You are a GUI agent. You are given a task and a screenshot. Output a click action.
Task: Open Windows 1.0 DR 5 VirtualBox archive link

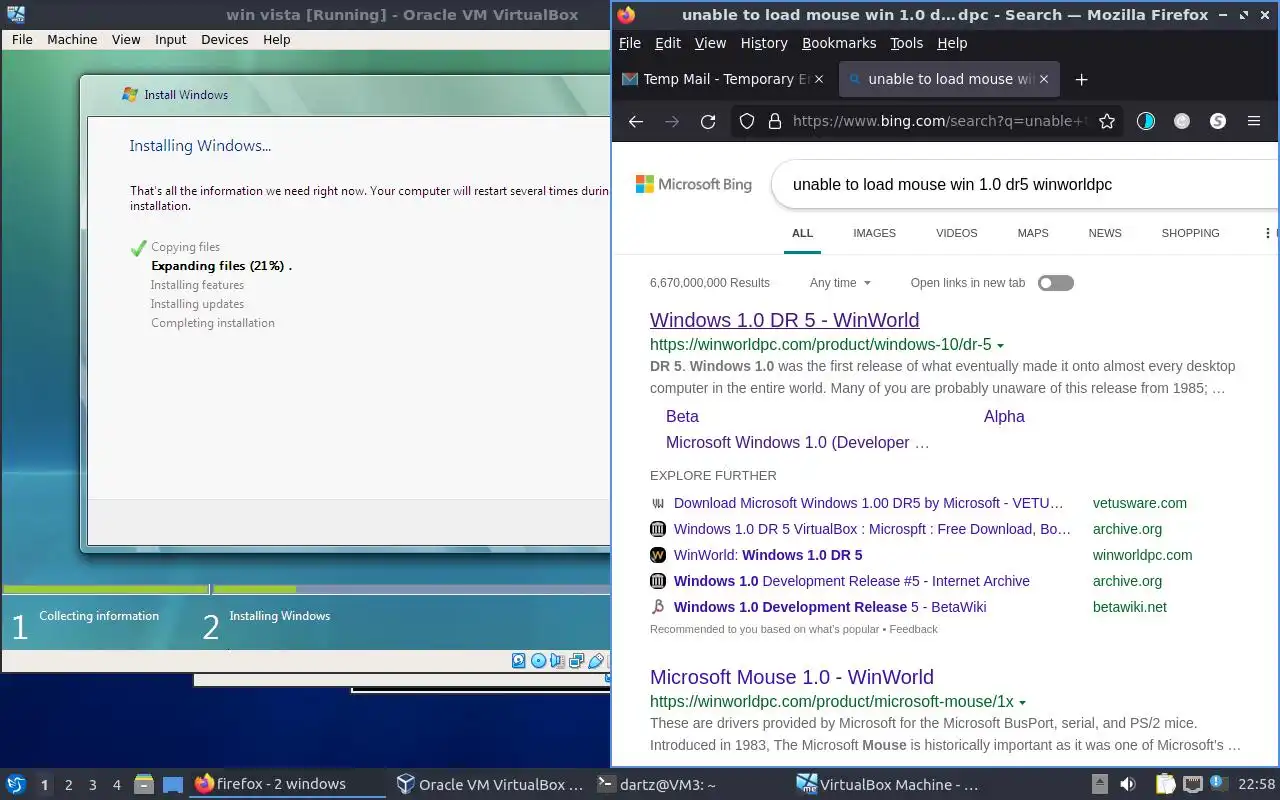pos(872,529)
